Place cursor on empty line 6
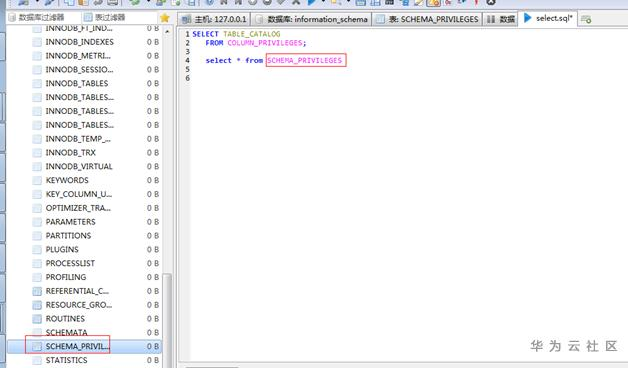Image resolution: width=628 pixels, height=368 pixels. 409,78
